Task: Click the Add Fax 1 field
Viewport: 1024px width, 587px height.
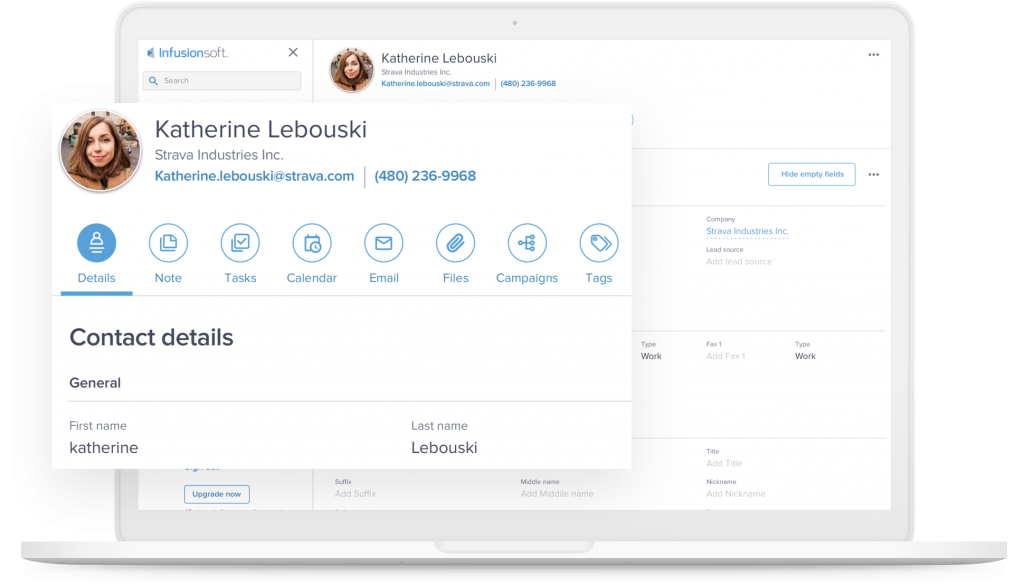Action: [x=726, y=357]
